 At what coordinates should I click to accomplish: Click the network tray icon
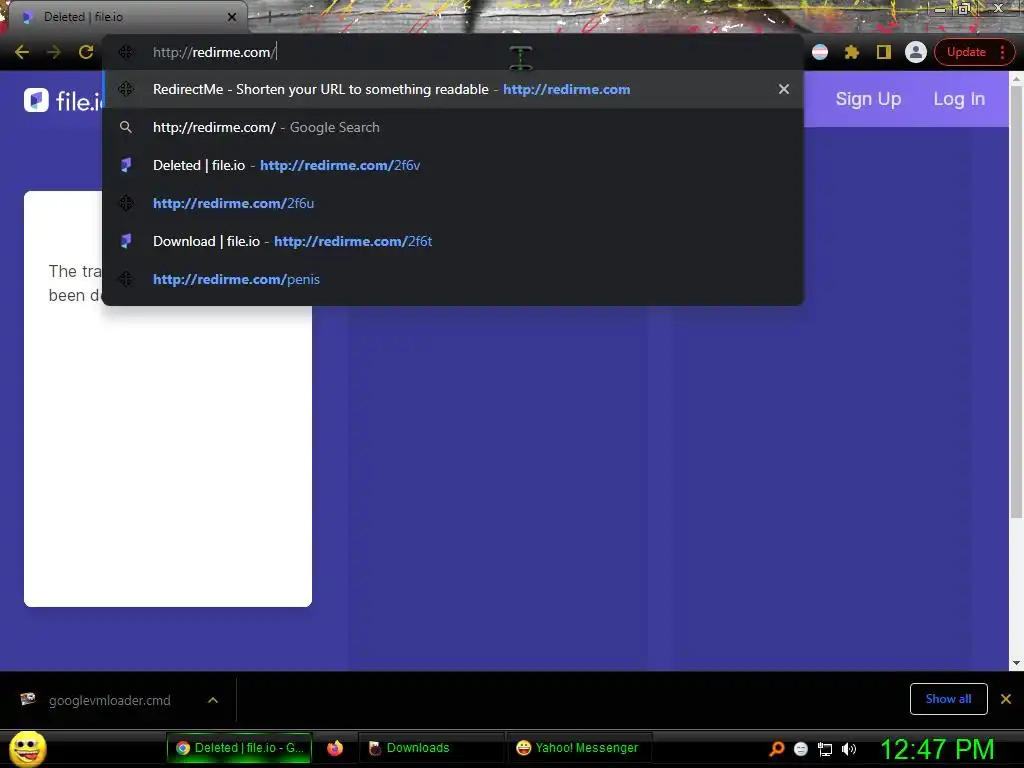[825, 749]
